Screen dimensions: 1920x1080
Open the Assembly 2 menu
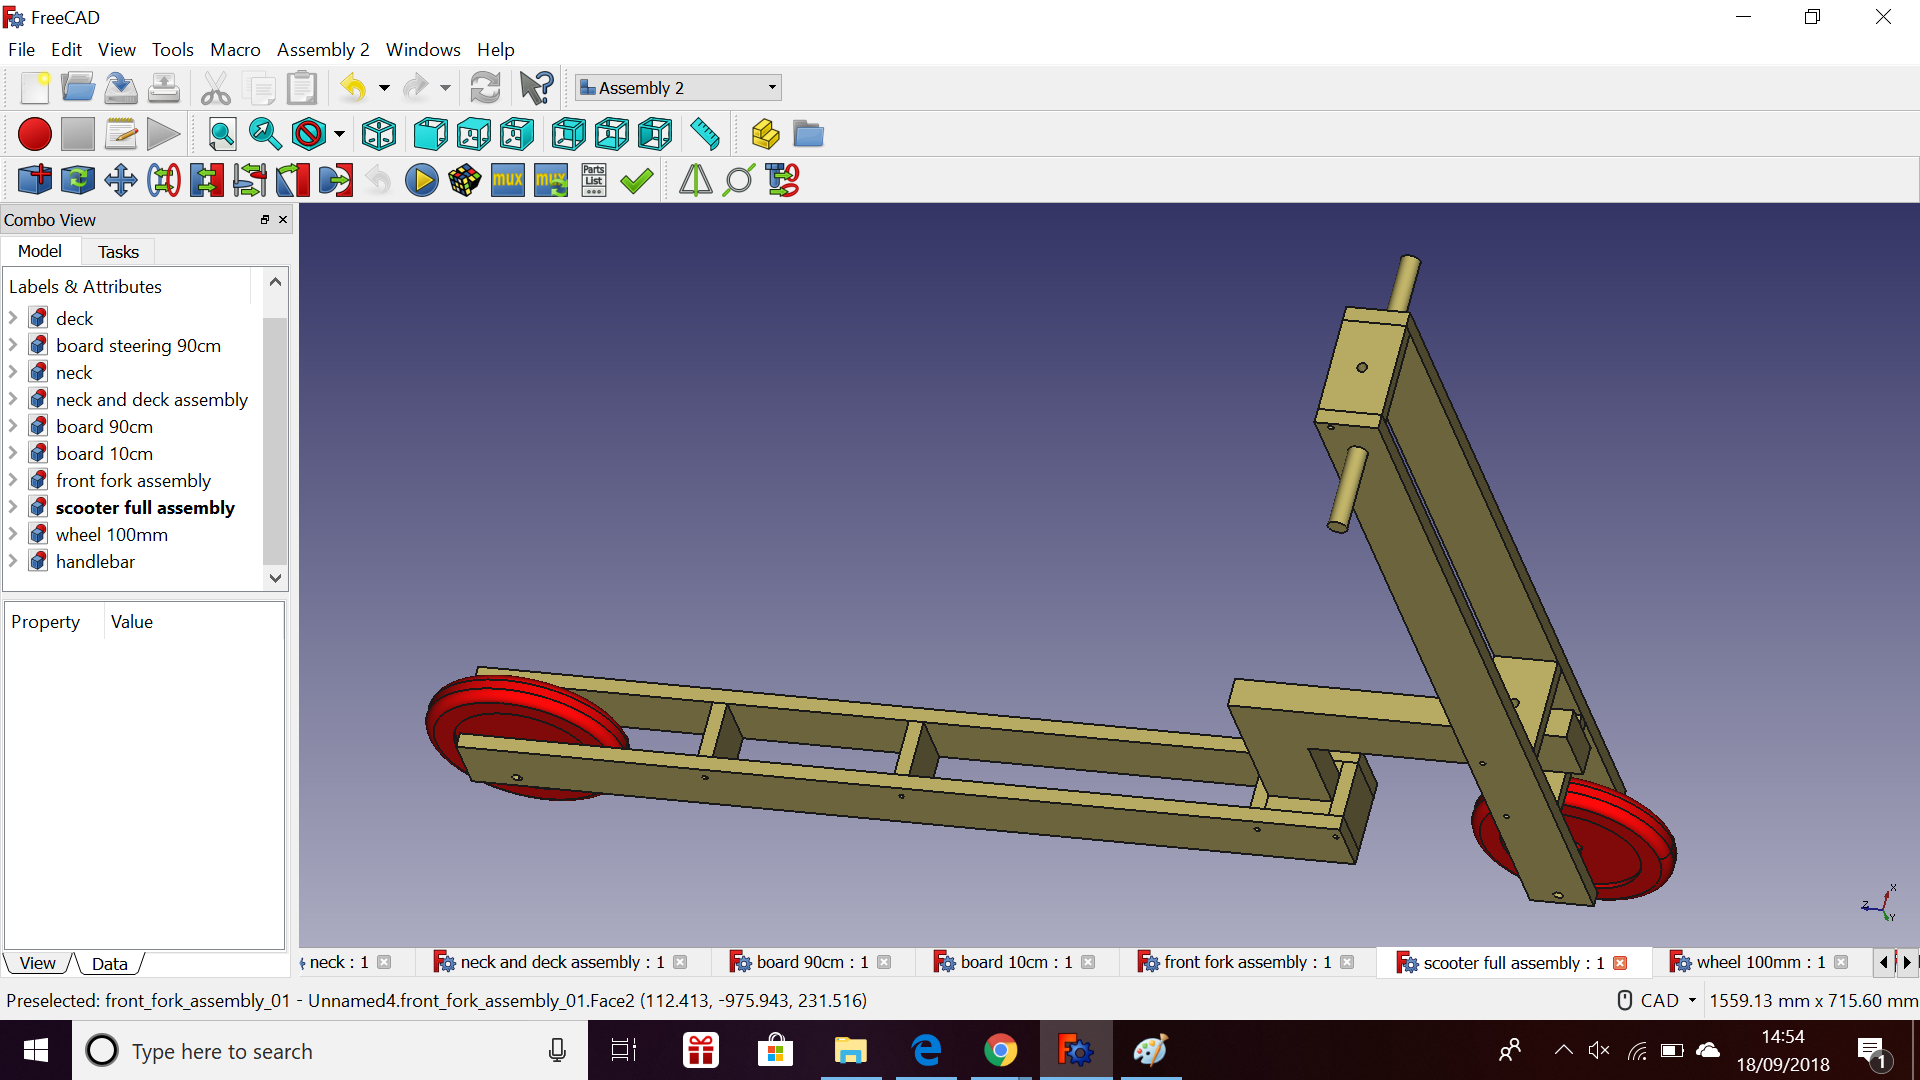click(x=323, y=49)
